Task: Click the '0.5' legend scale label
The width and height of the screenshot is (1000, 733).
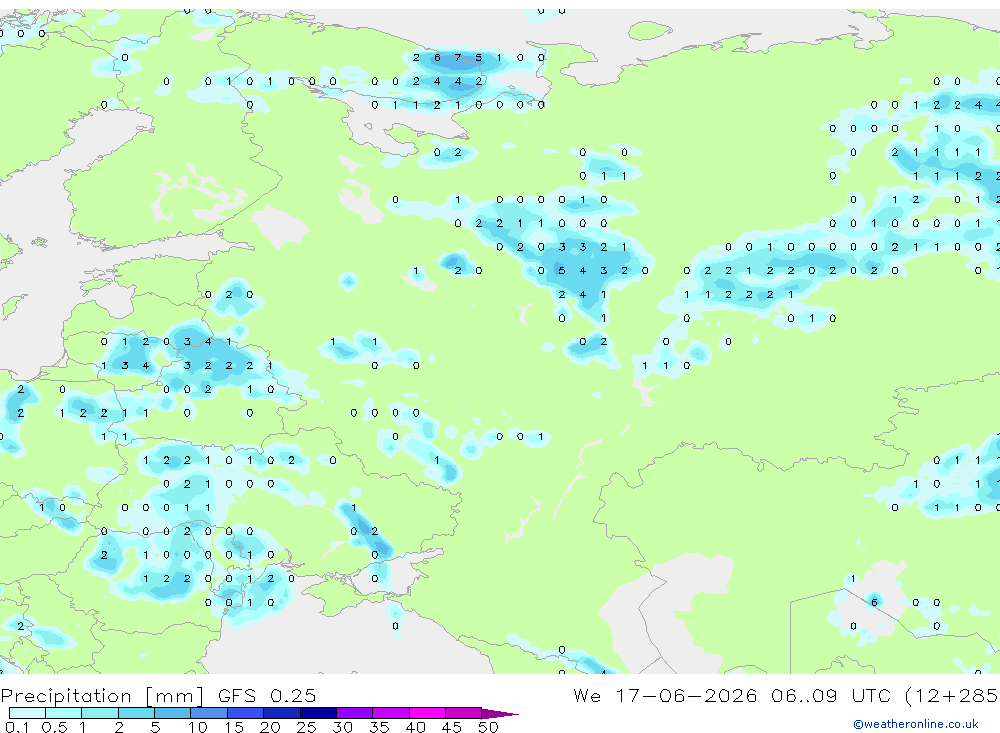Action: click(54, 727)
